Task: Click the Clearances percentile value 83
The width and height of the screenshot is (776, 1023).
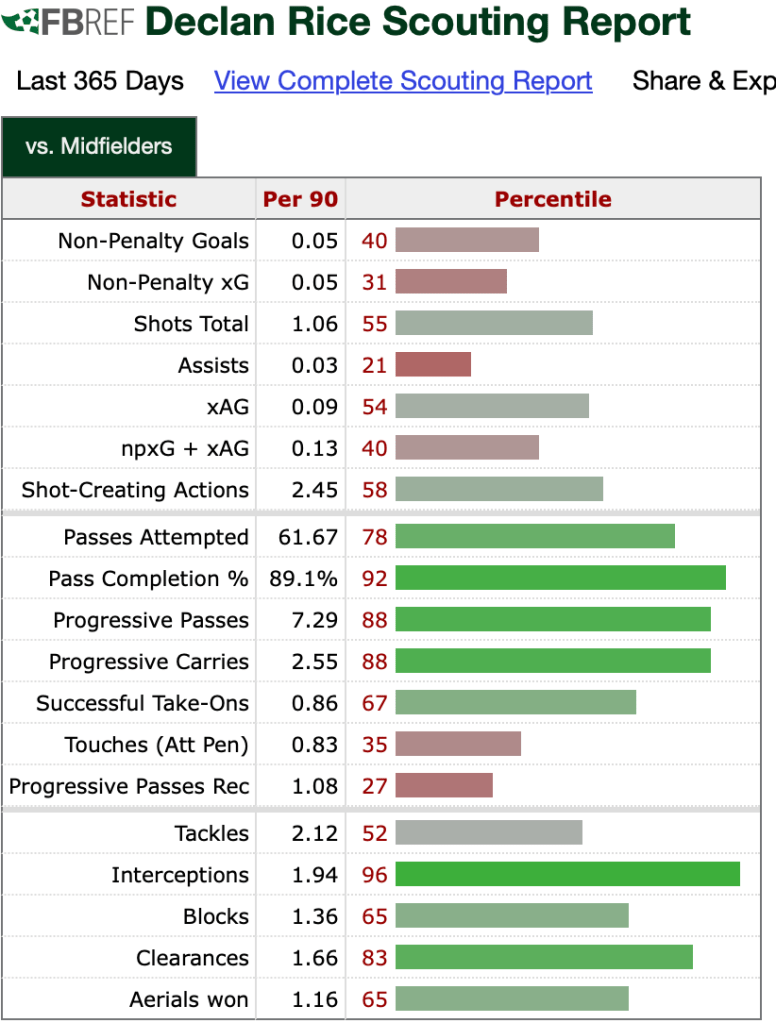Action: 374,958
